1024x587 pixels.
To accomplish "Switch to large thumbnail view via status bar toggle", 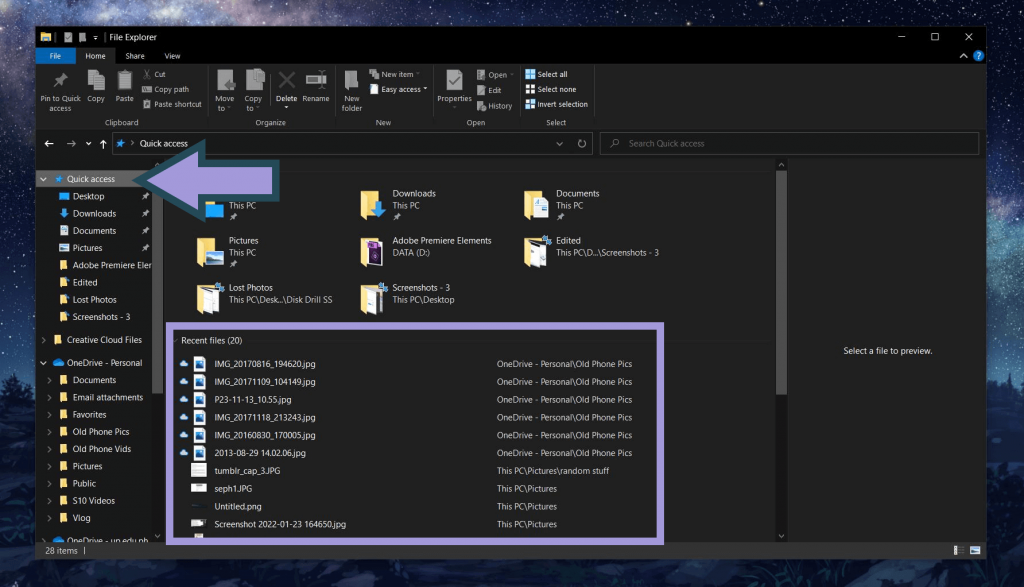I will click(973, 549).
